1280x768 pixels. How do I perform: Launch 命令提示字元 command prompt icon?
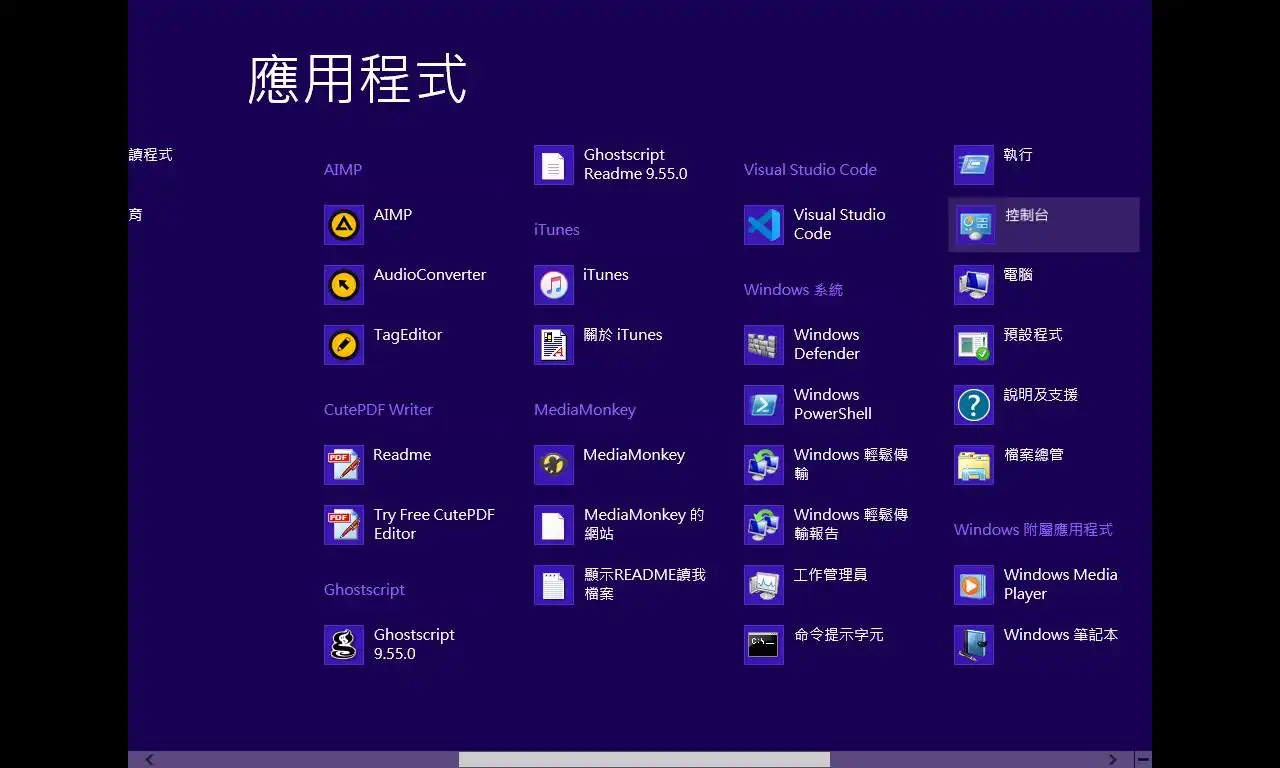[764, 645]
